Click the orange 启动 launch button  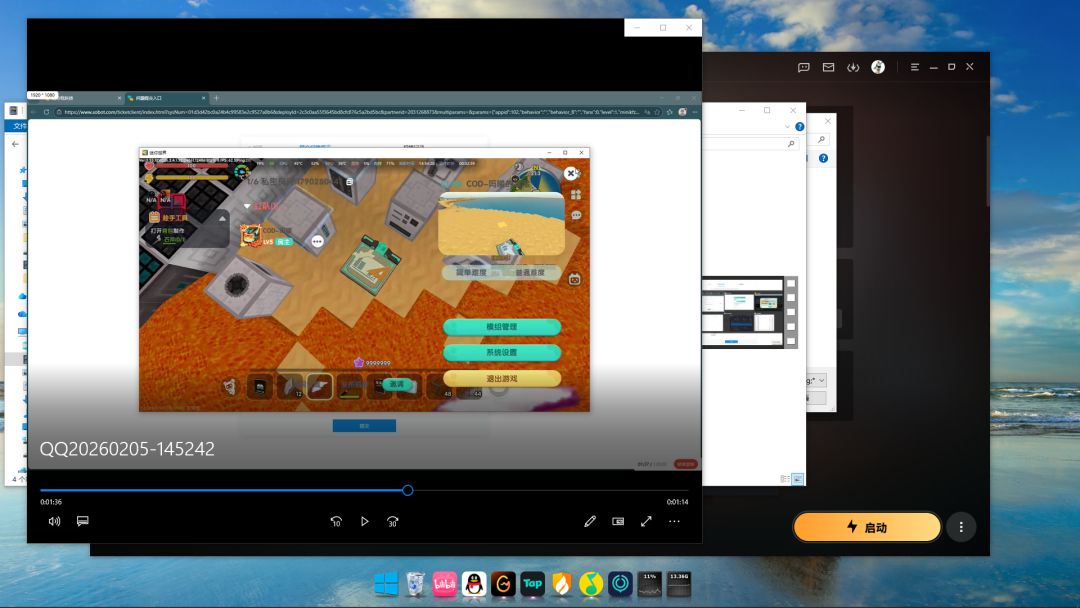pyautogui.click(x=866, y=527)
